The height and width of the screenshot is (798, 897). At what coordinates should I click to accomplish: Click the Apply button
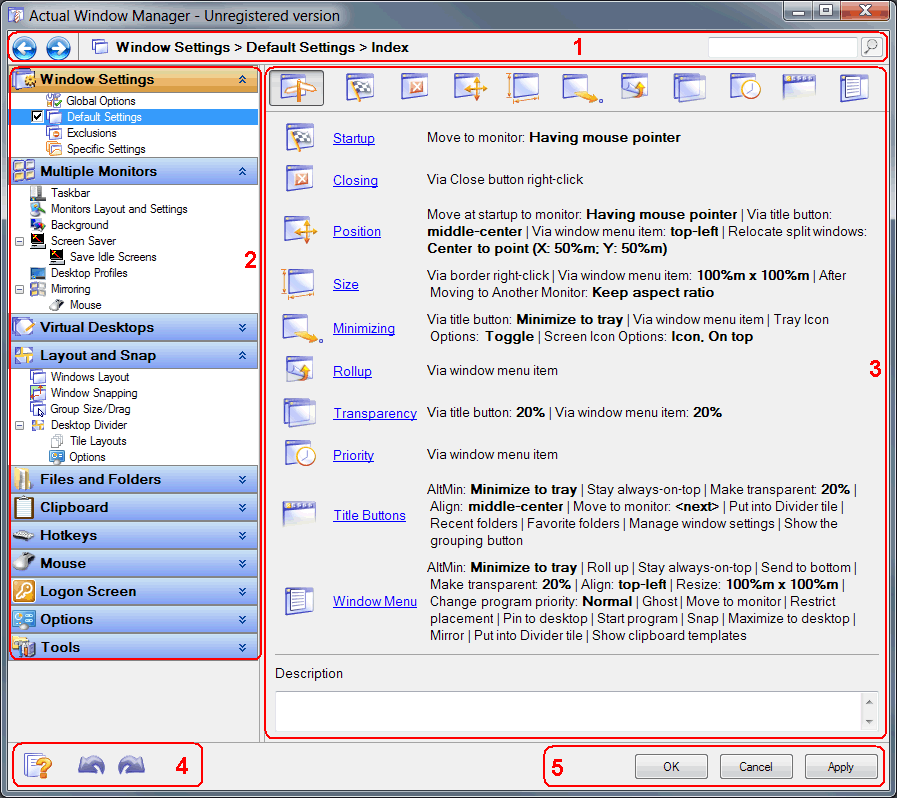(841, 767)
